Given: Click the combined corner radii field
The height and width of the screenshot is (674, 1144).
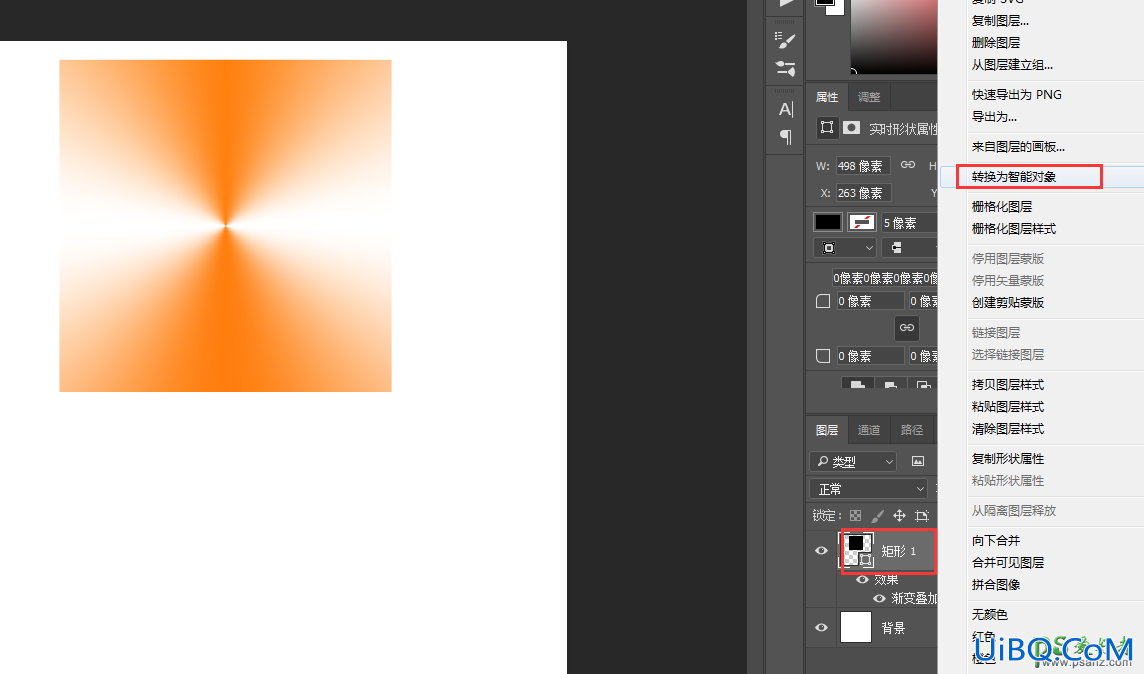Looking at the screenshot, I should [x=884, y=278].
